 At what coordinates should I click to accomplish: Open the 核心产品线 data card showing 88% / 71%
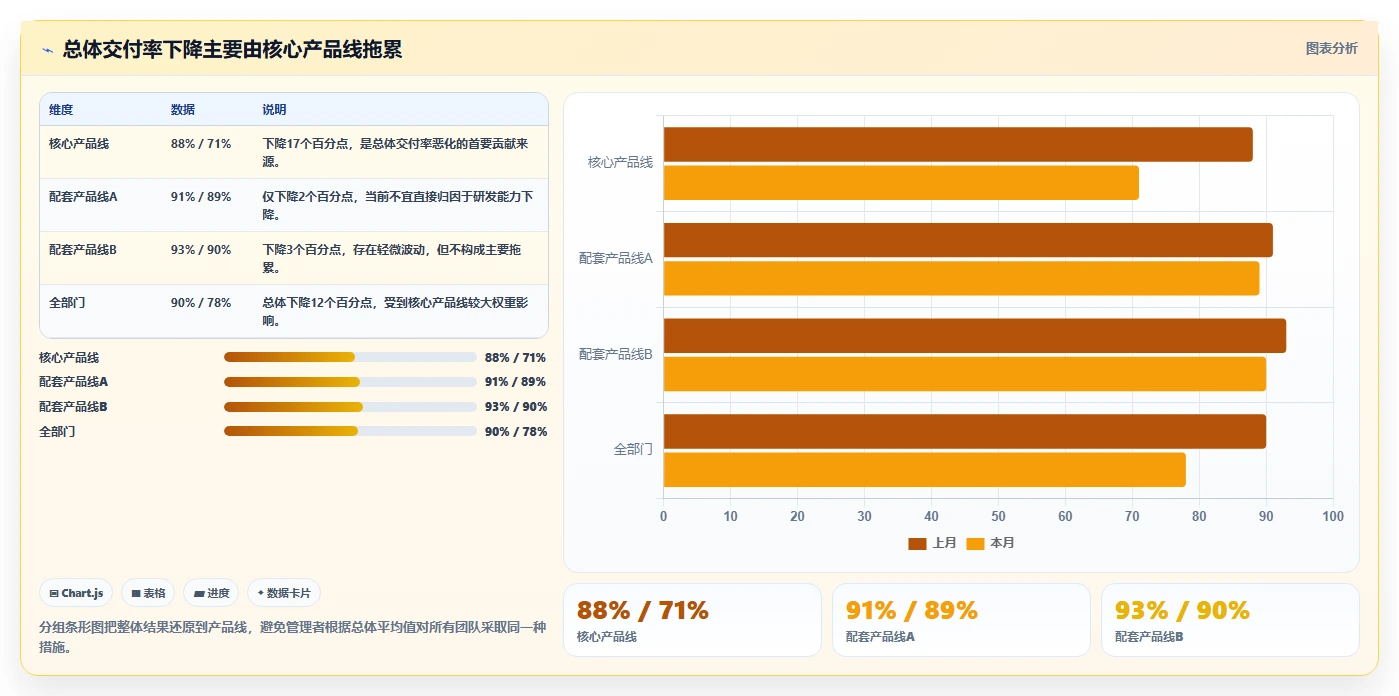(x=692, y=620)
